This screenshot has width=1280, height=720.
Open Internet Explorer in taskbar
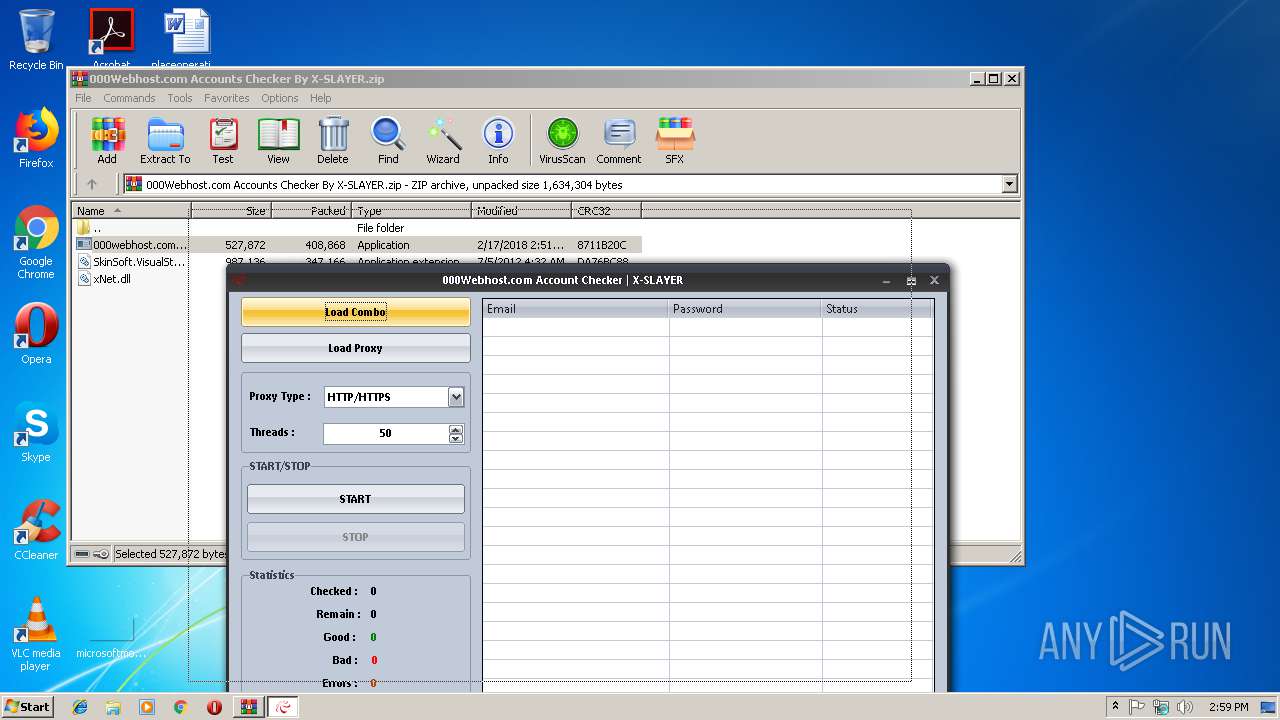[x=80, y=707]
